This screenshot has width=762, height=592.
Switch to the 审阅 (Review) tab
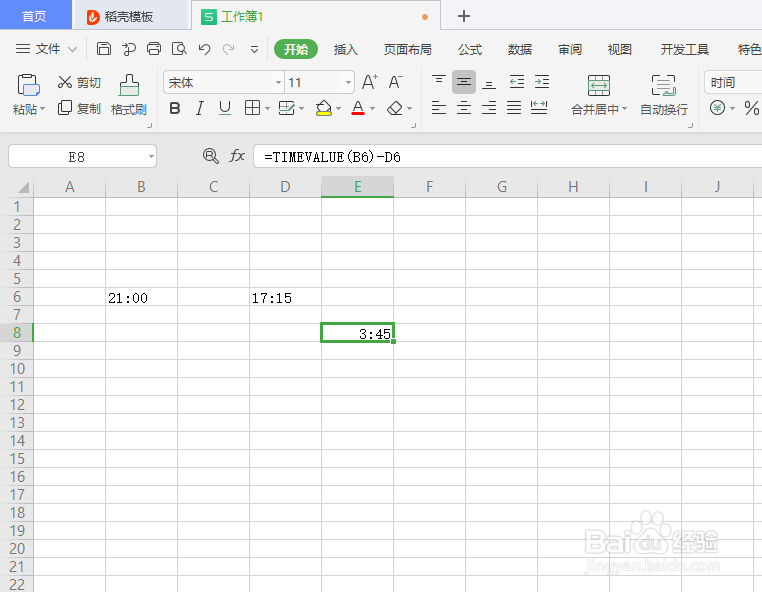pos(570,50)
